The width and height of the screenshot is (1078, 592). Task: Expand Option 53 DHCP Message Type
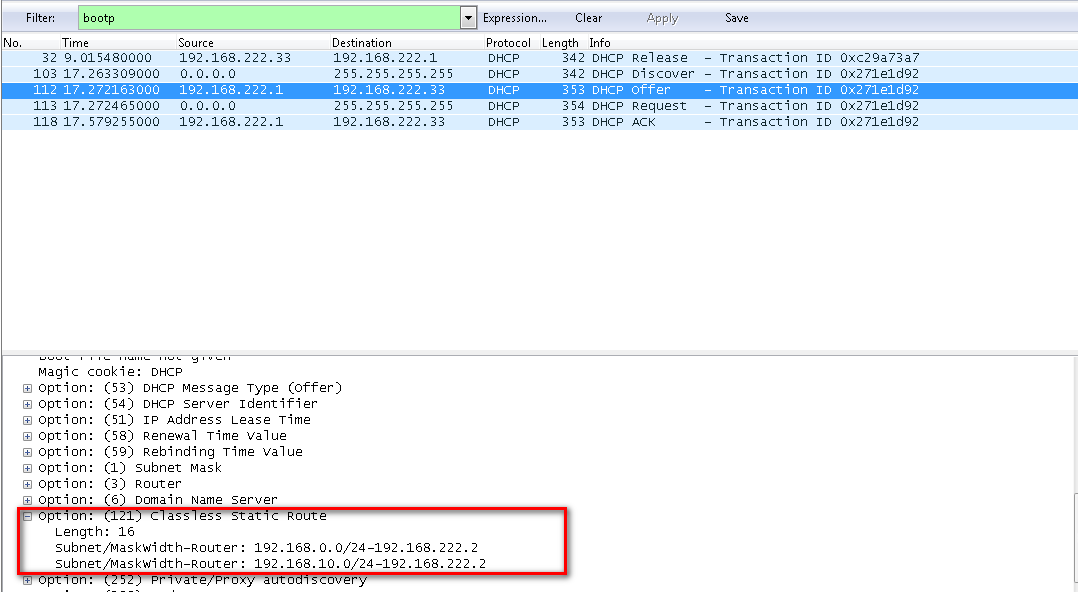[26, 387]
